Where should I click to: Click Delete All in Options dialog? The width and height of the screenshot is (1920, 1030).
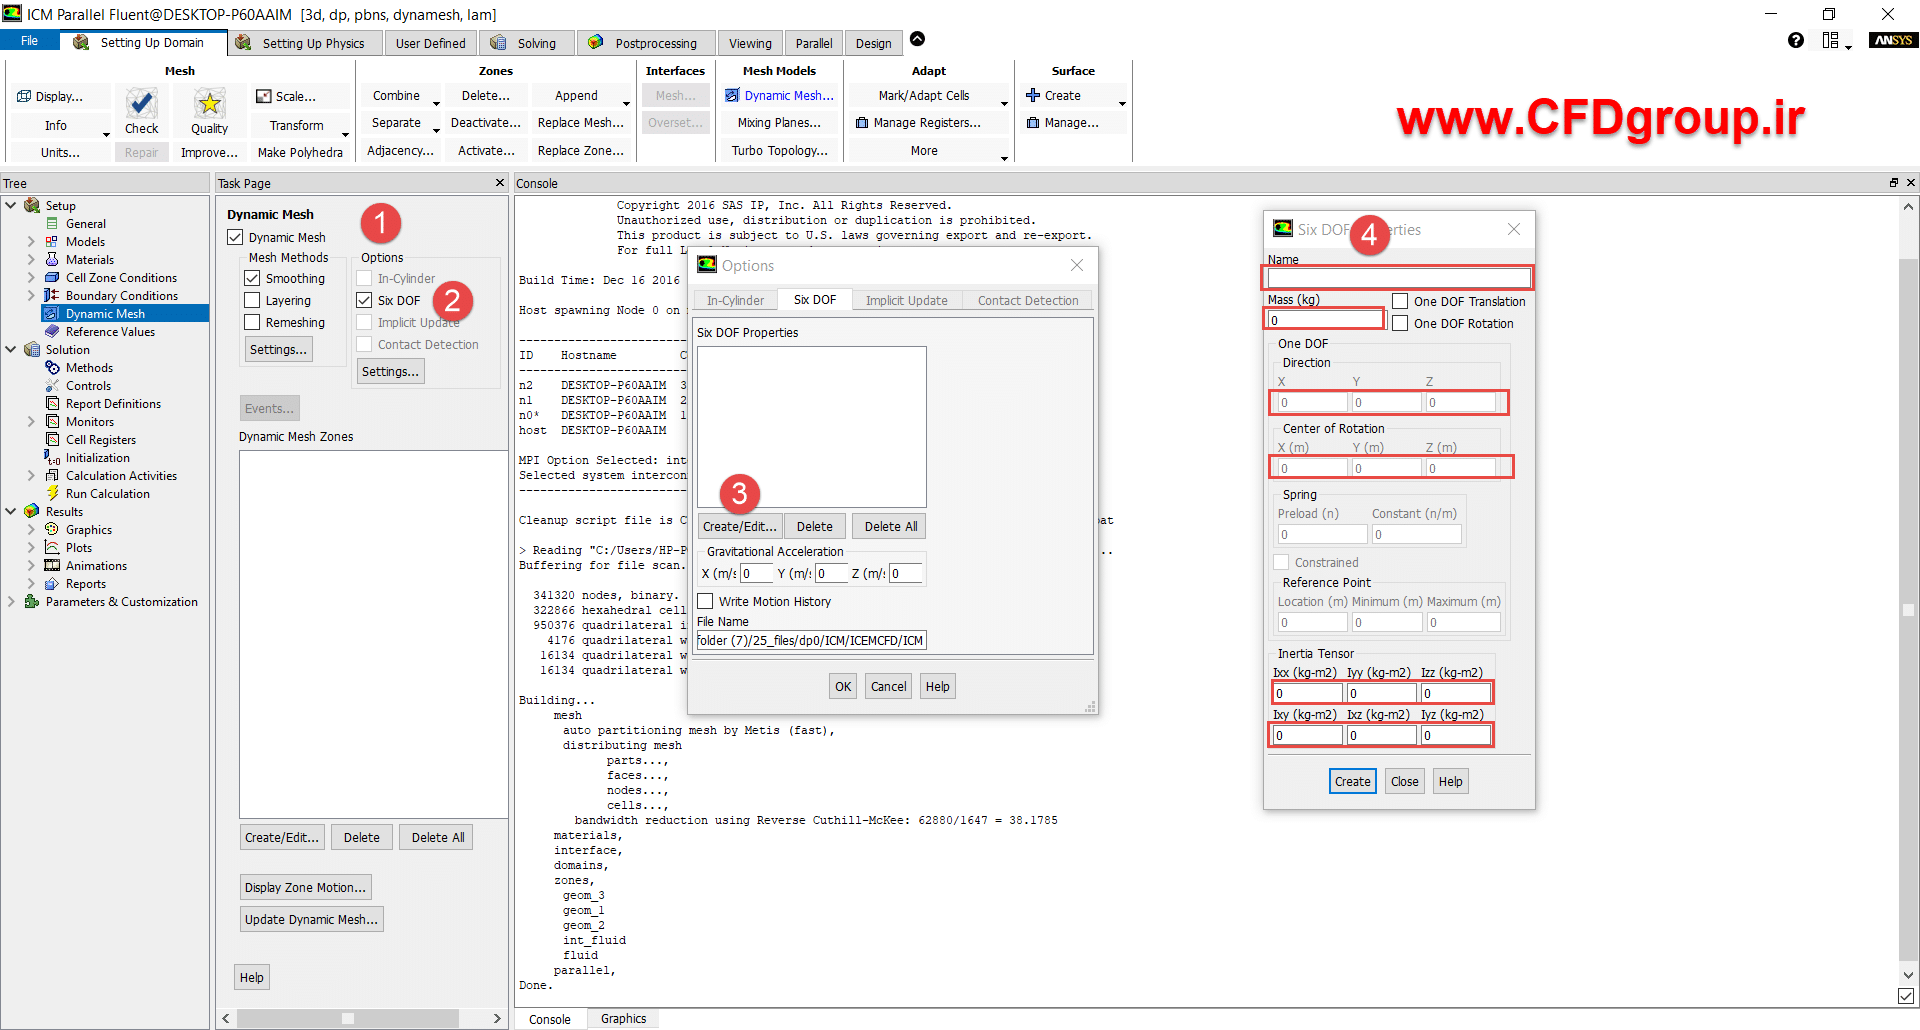tap(890, 527)
